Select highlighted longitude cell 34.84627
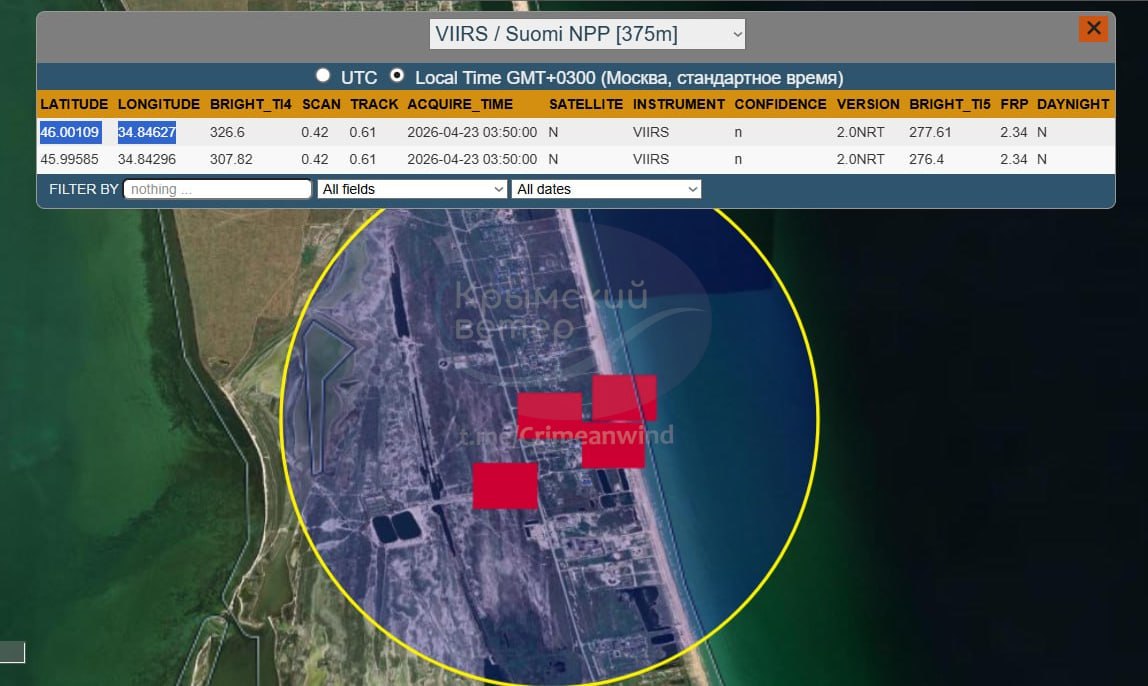 point(147,132)
